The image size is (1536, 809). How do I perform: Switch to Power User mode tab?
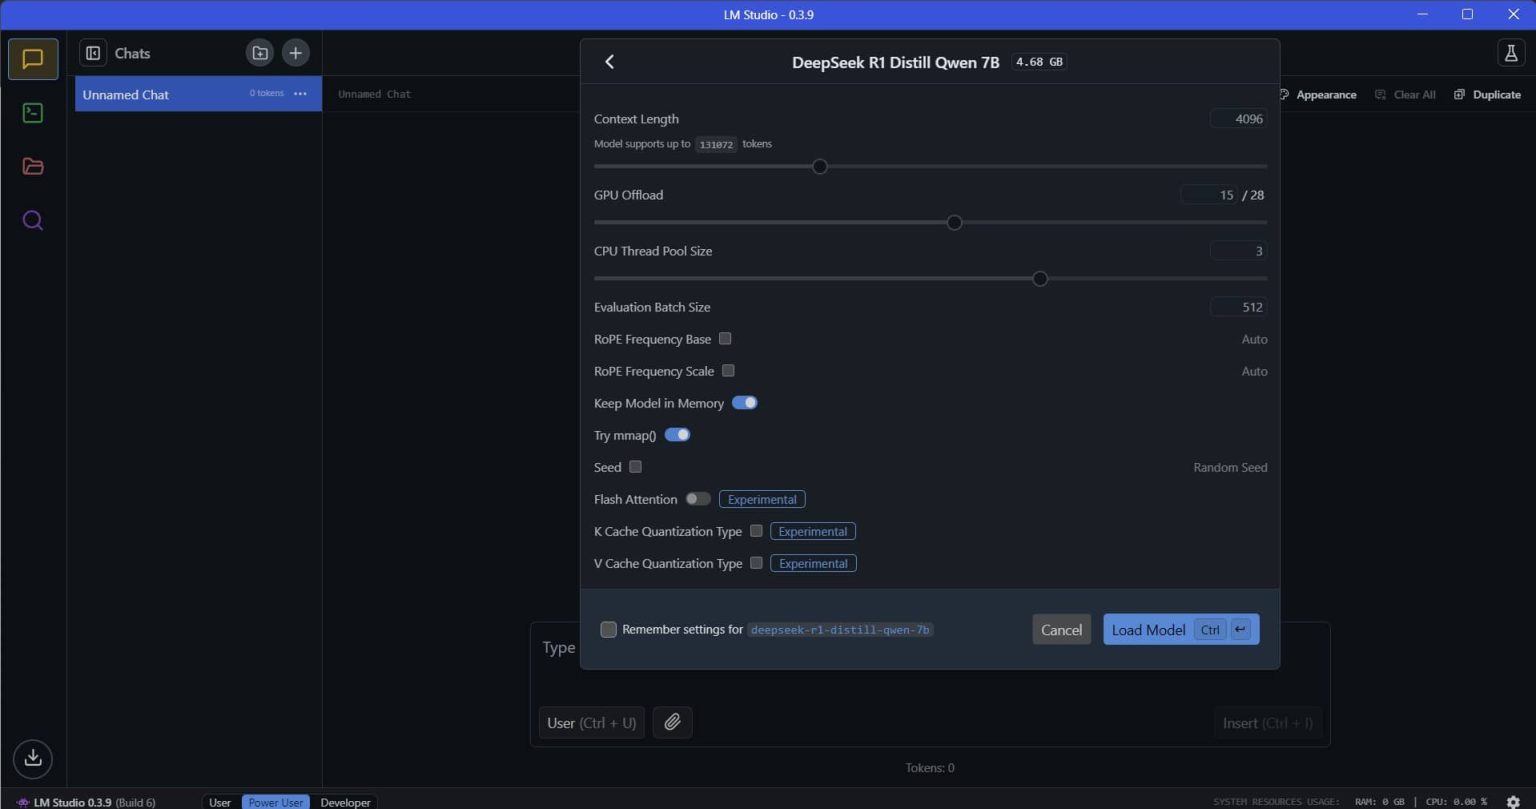pos(276,802)
